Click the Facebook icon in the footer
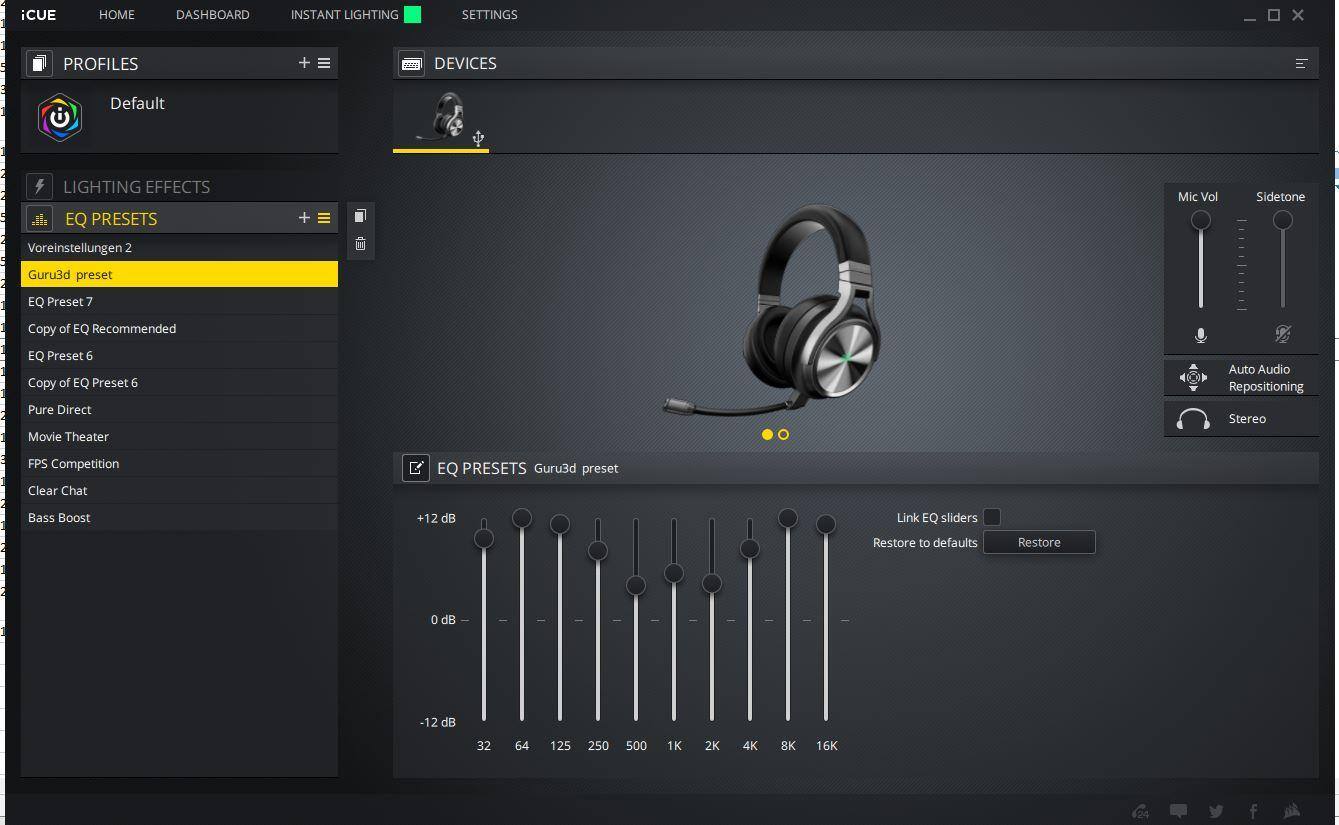 [x=1253, y=811]
